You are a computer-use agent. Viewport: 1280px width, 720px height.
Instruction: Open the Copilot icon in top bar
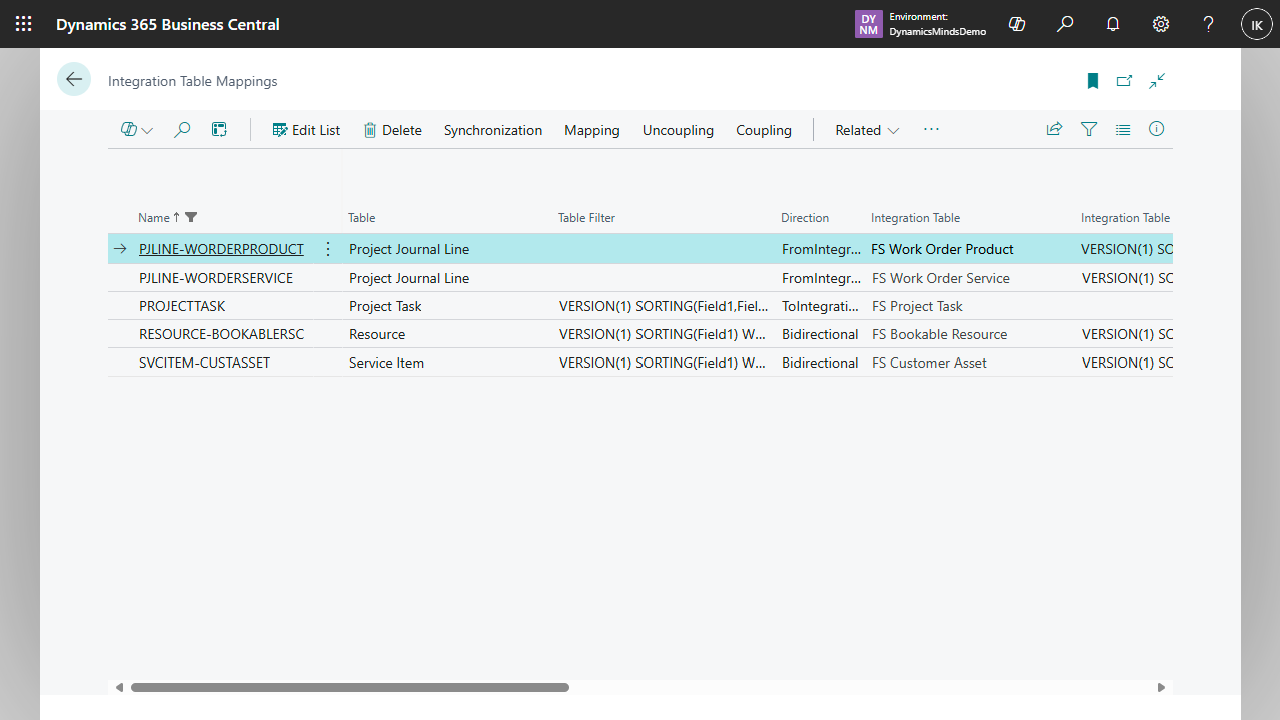click(x=1017, y=24)
